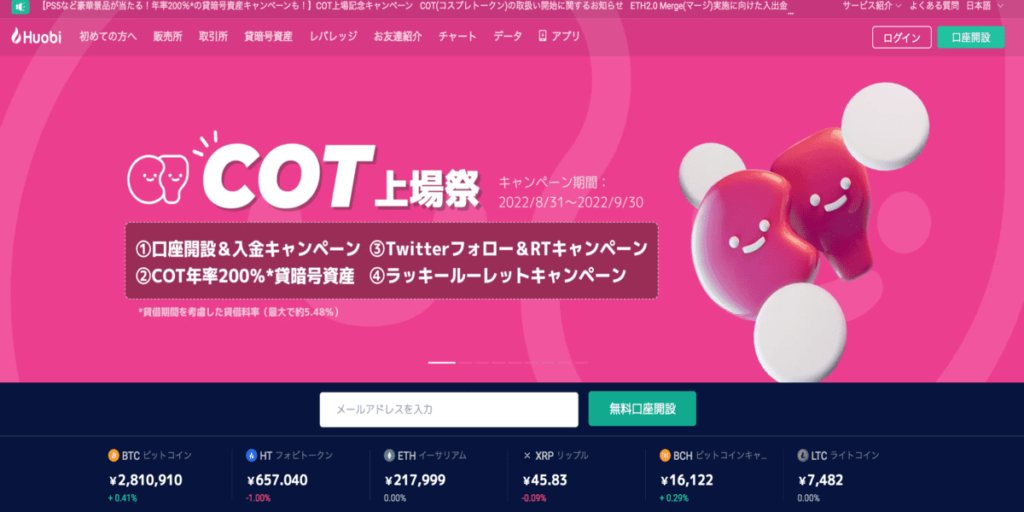Click the phone icon beside アプリ
Image resolution: width=1024 pixels, height=512 pixels.
tap(542, 36)
